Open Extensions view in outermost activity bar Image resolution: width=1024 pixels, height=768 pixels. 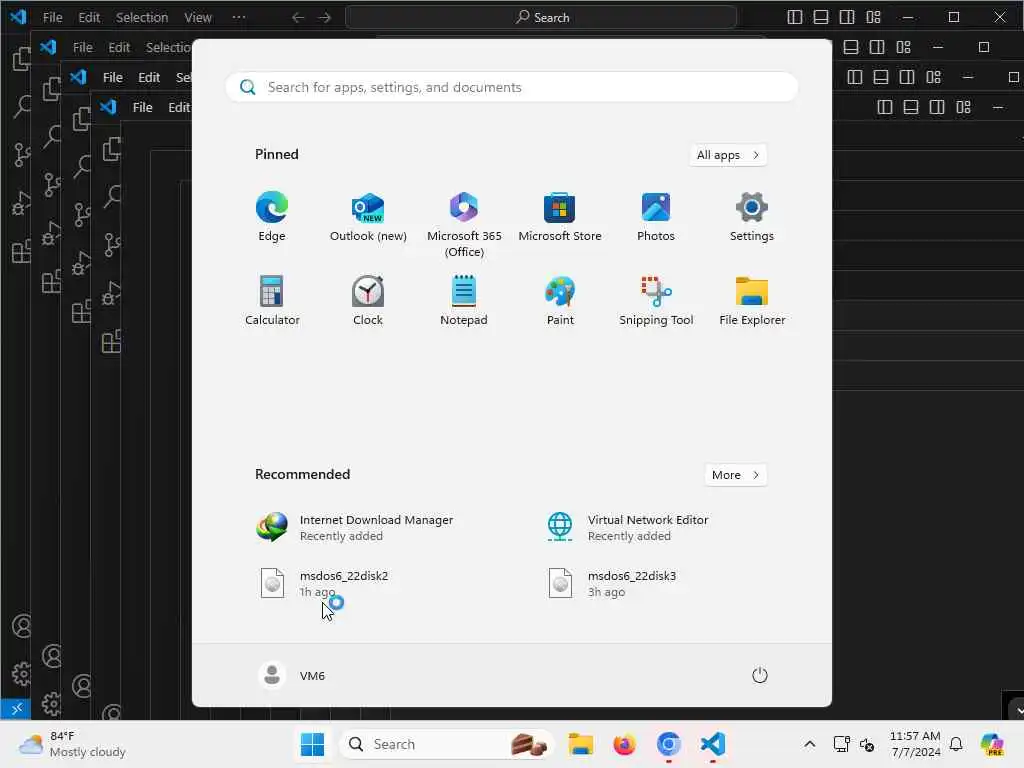pos(20,251)
